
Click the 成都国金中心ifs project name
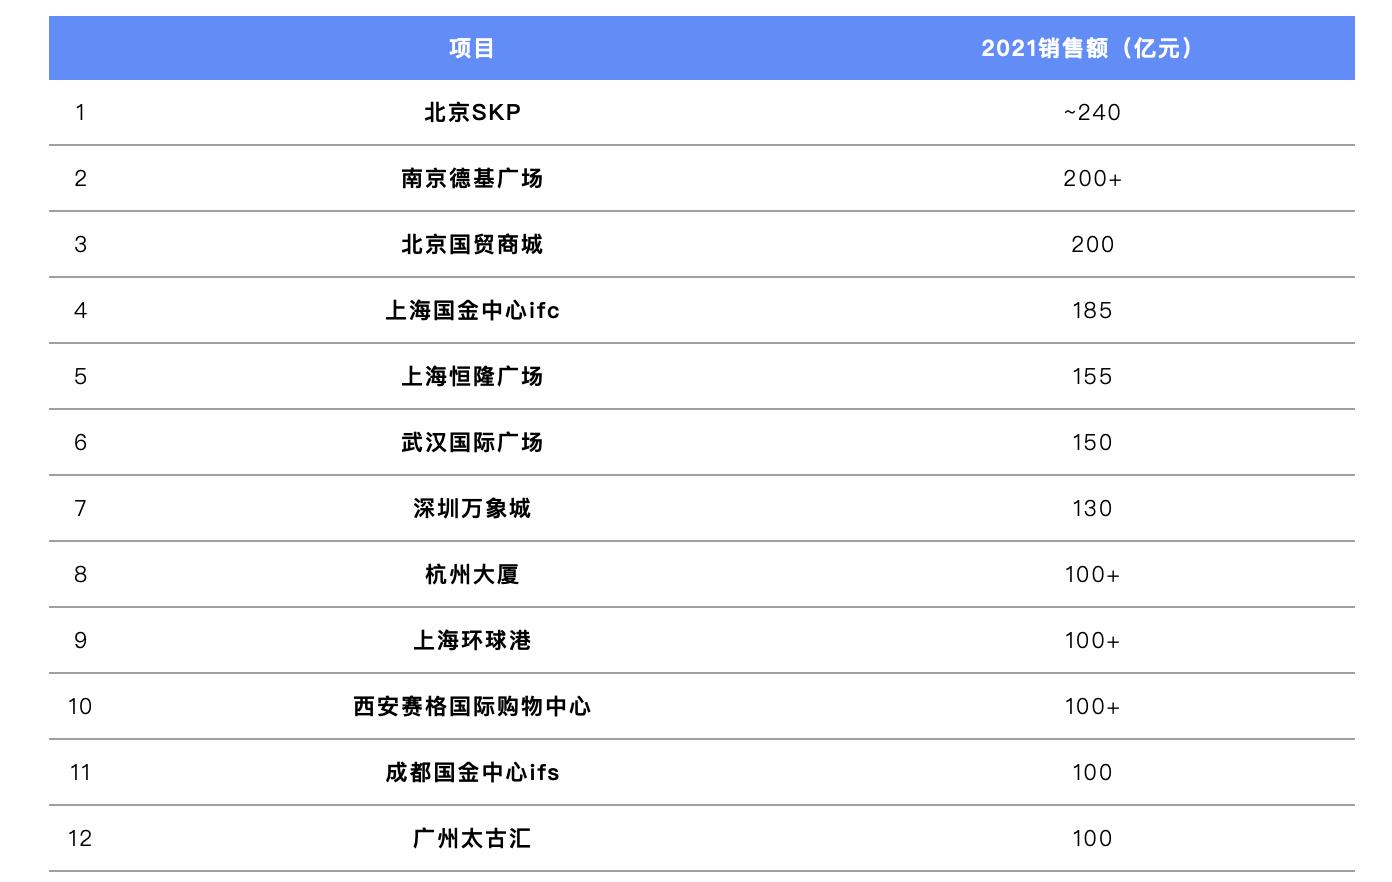[x=472, y=772]
